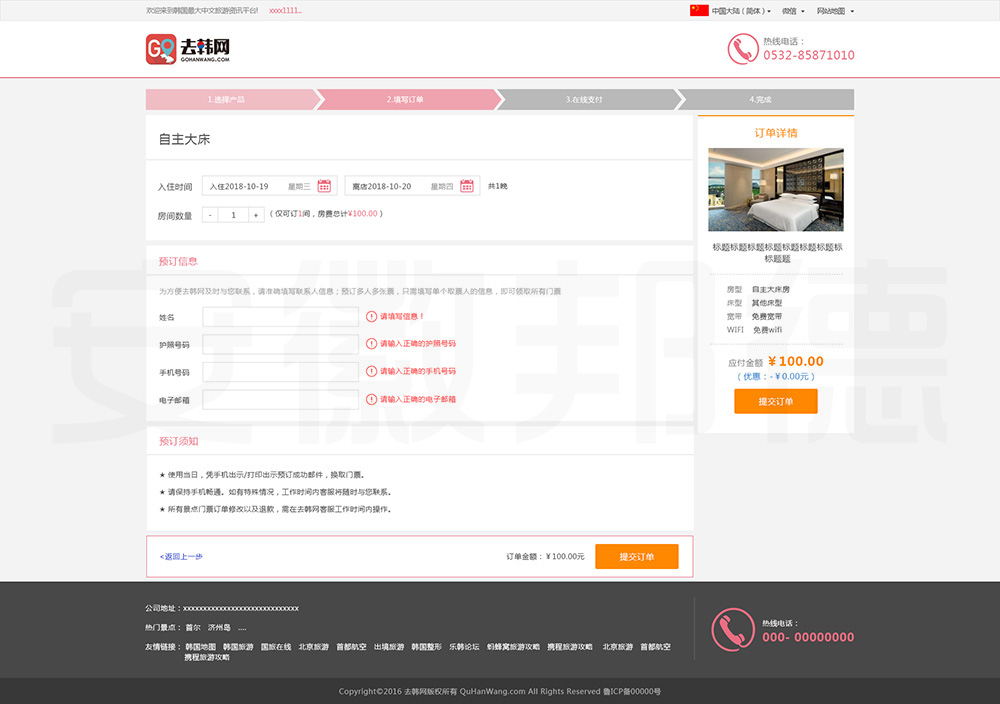Screen dimensions: 1000x704
Task: Click the 返回上一步 link
Action: 181,556
